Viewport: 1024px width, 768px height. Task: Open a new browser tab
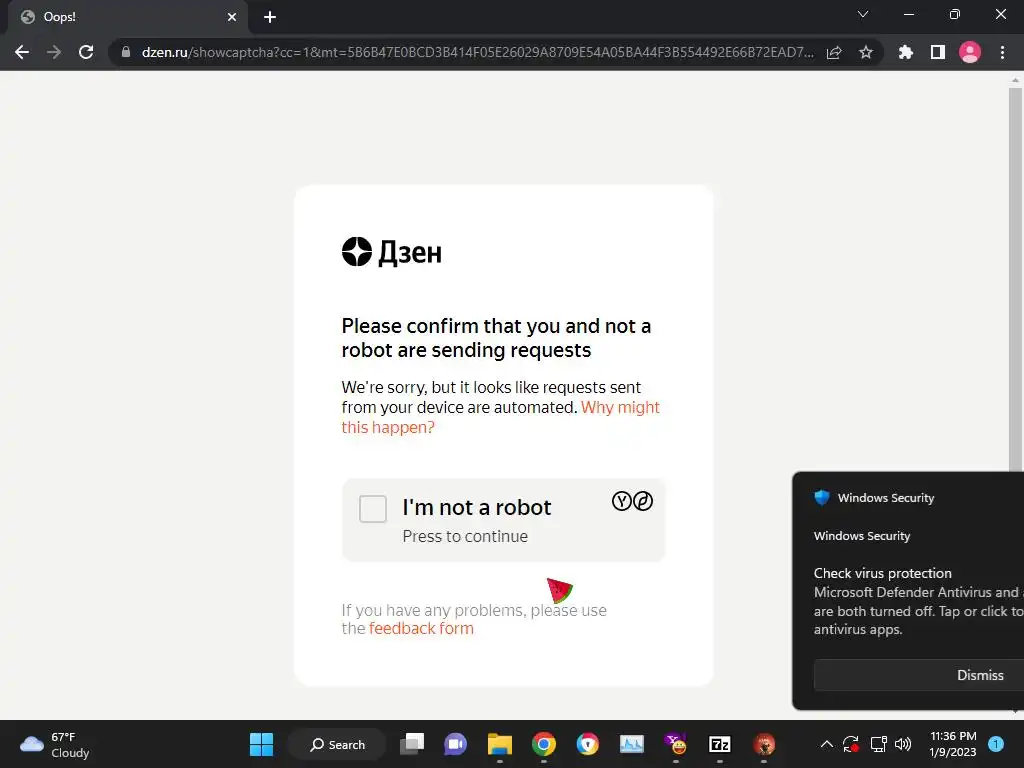270,17
